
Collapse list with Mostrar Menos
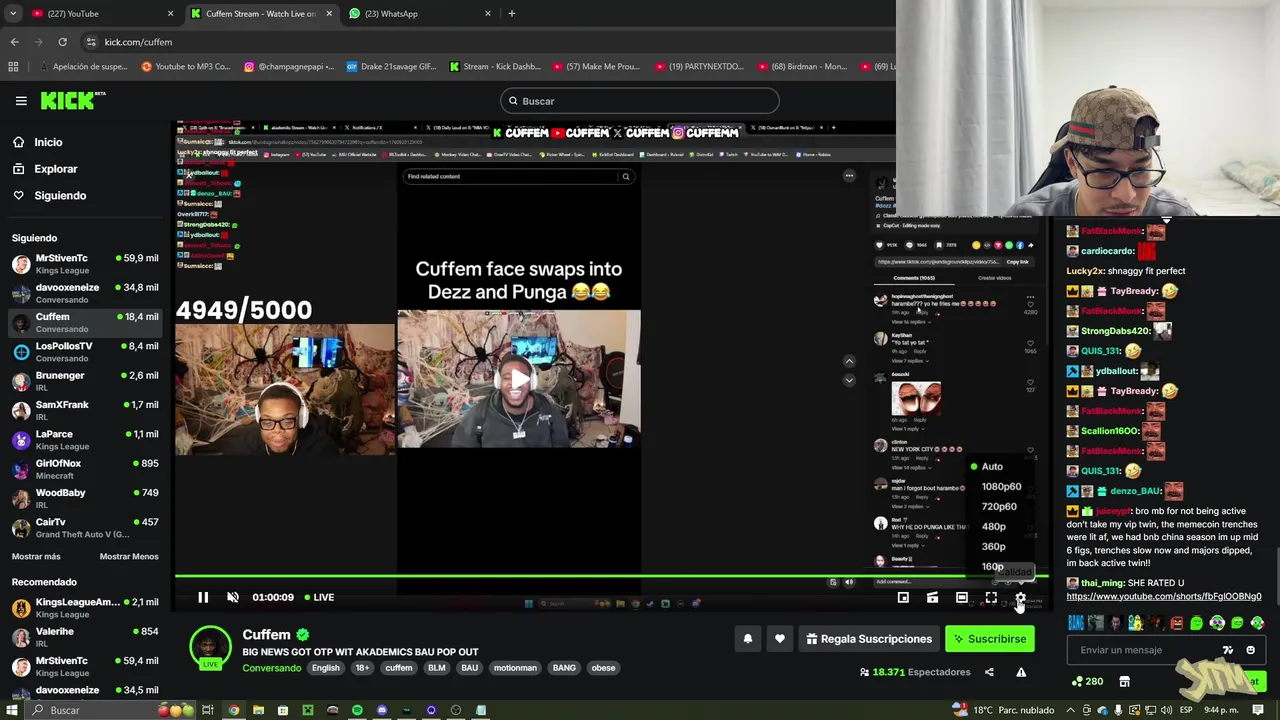click(129, 556)
